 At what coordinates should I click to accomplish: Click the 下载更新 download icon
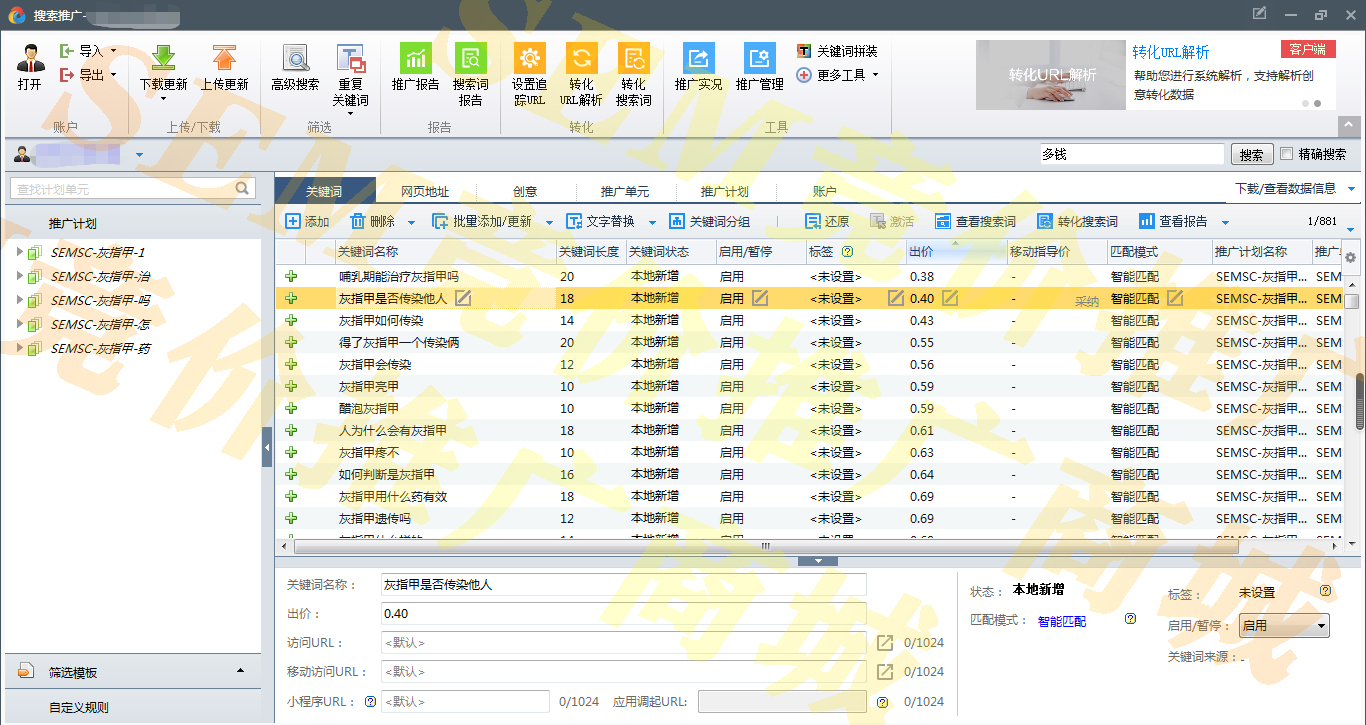click(x=163, y=59)
